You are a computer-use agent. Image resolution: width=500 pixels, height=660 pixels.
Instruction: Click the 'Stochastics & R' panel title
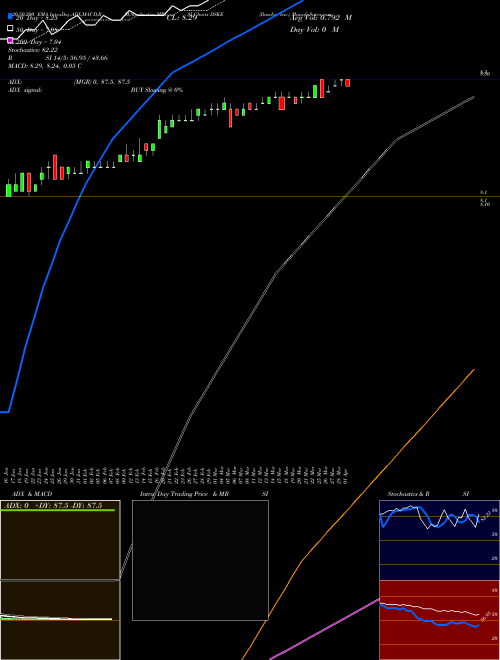[x=408, y=494]
